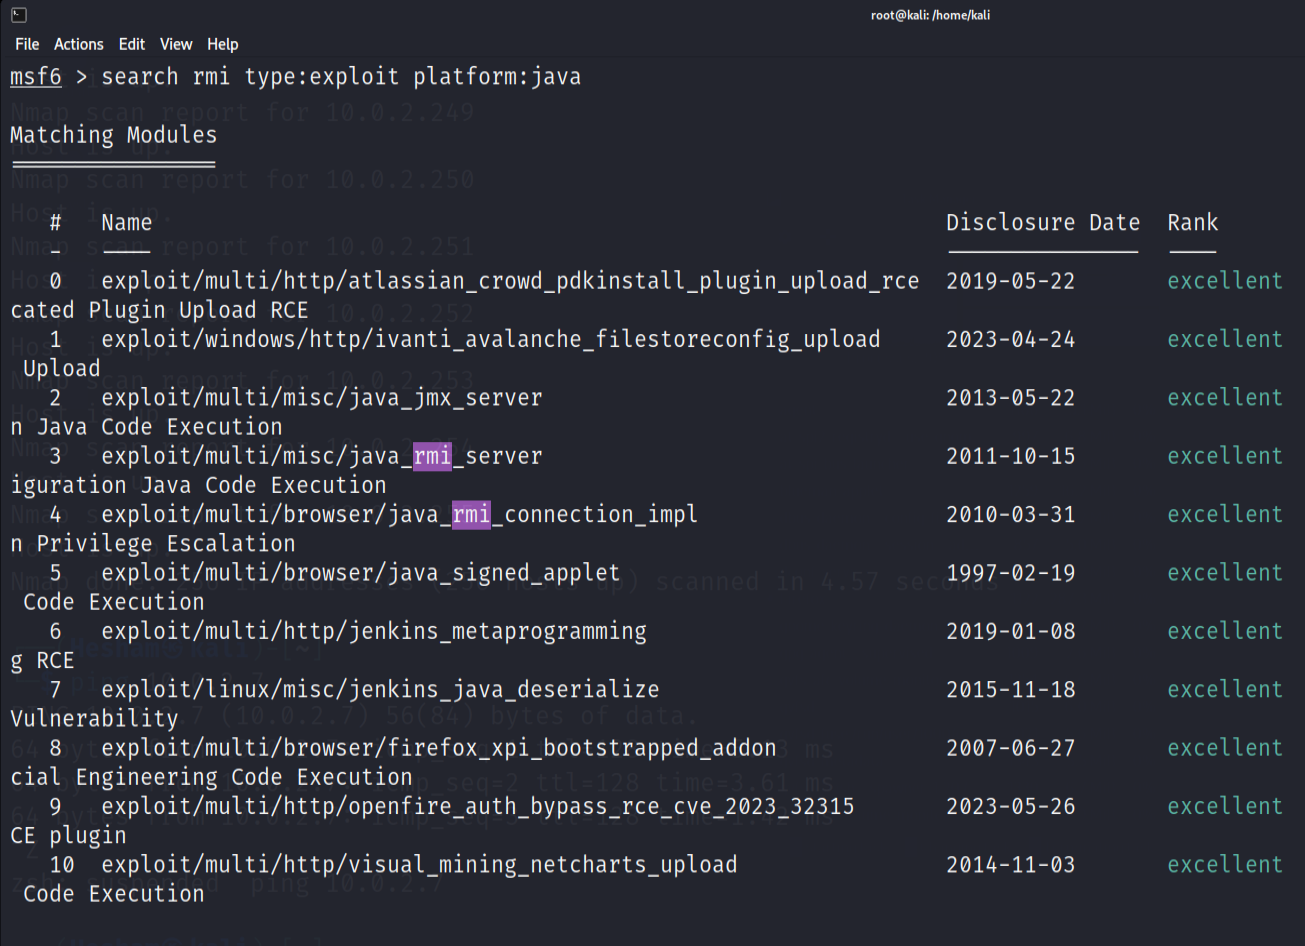Click the 'iguration Java Code Execution' description line
This screenshot has width=1305, height=946.
click(x=198, y=485)
